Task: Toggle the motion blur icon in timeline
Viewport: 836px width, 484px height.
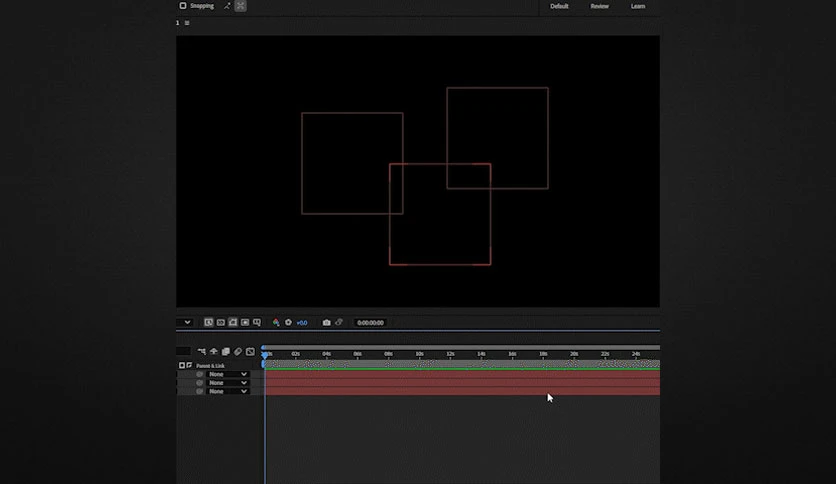Action: click(238, 351)
